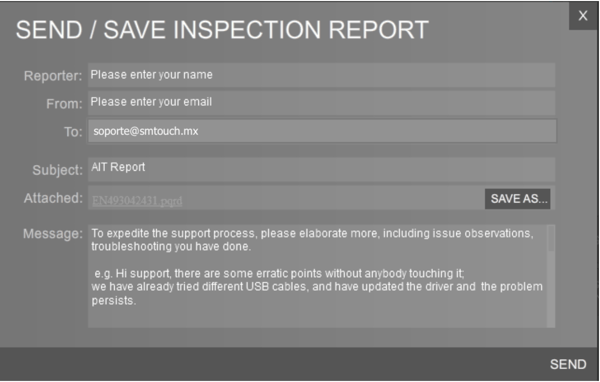Viewport: 600px width, 382px height.
Task: Send the inspection report with SEND
Action: [x=568, y=364]
